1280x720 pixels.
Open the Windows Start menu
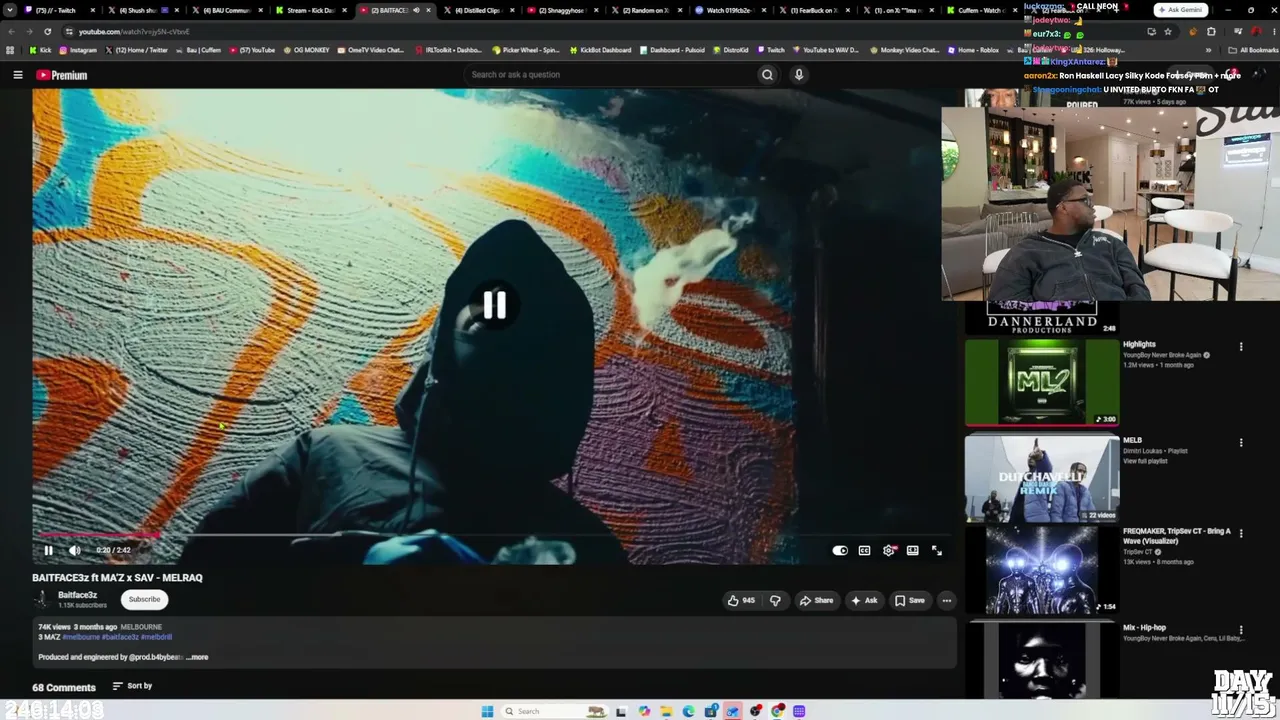[x=487, y=711]
